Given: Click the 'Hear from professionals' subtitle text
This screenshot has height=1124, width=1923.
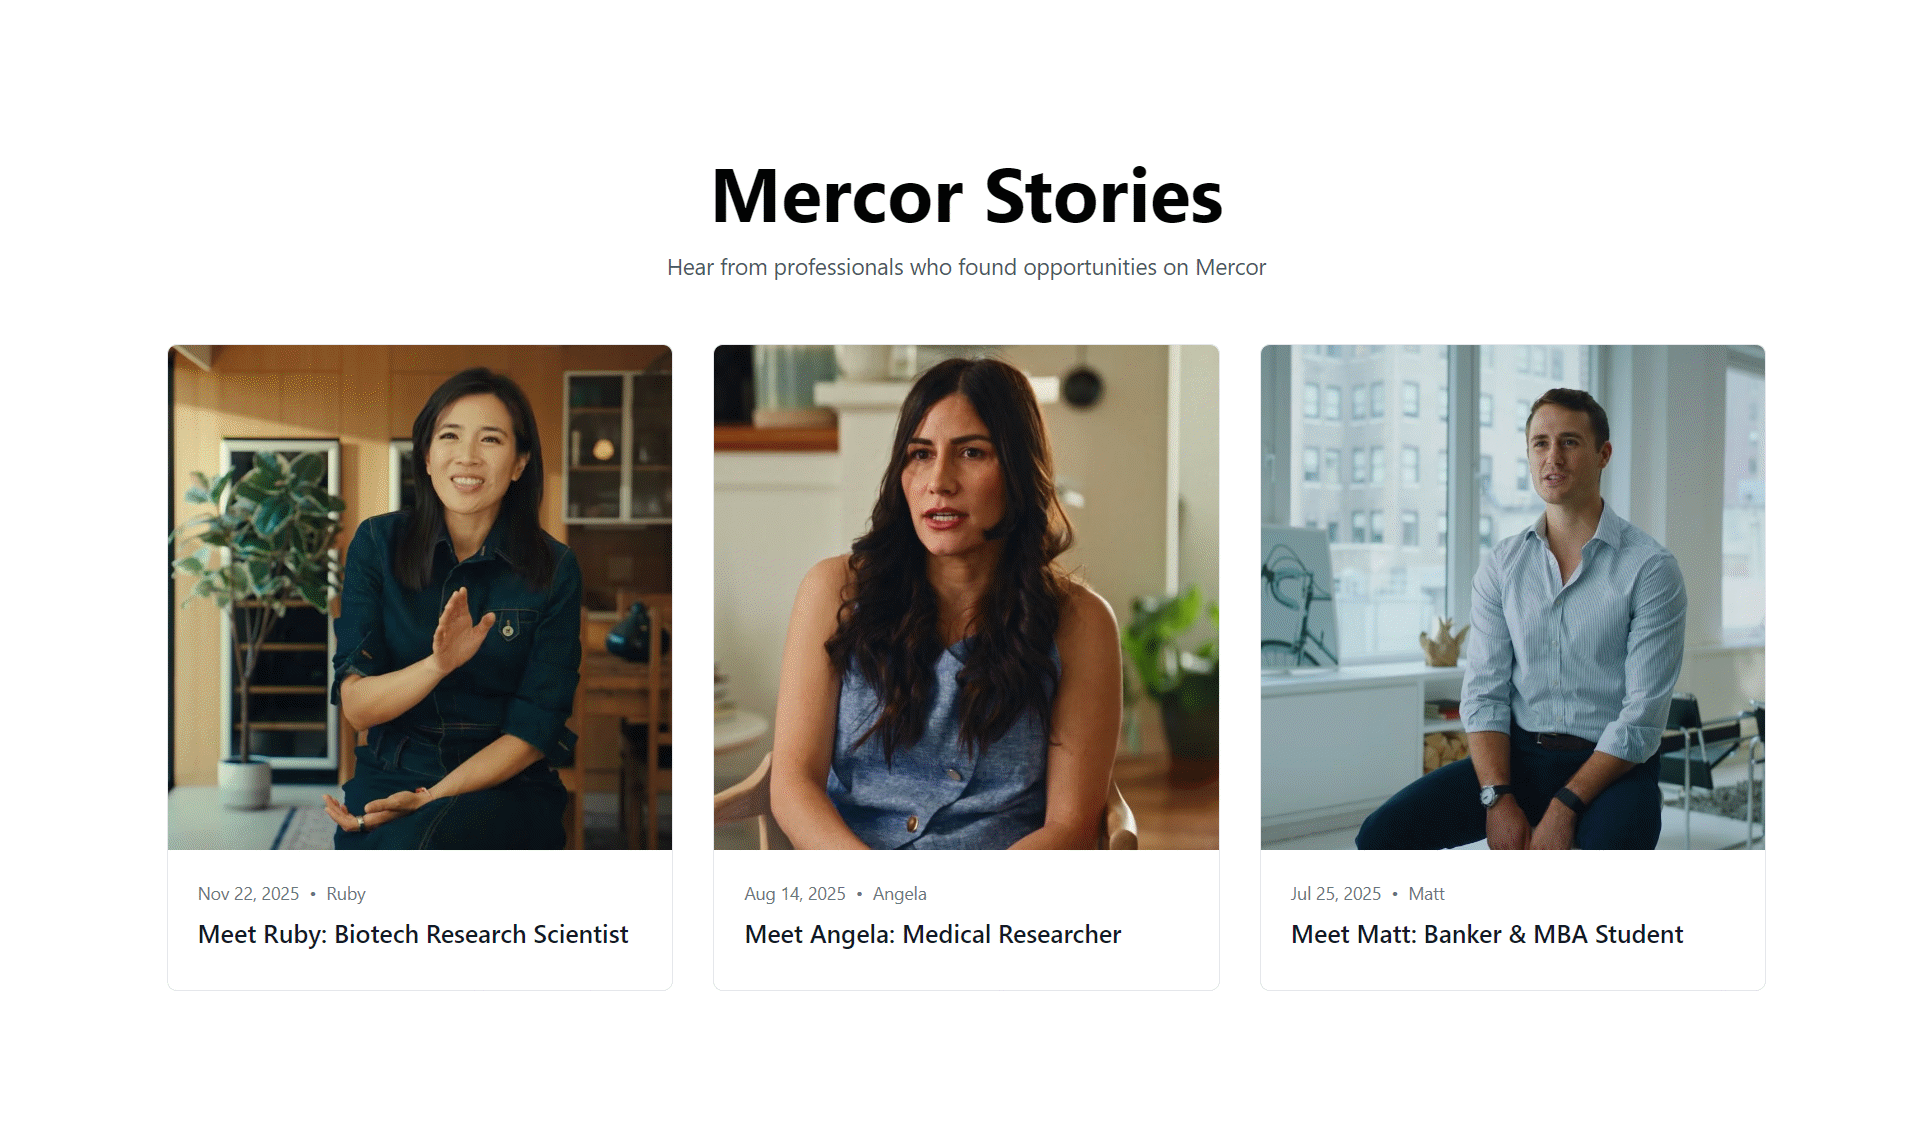Looking at the screenshot, I should [x=967, y=267].
